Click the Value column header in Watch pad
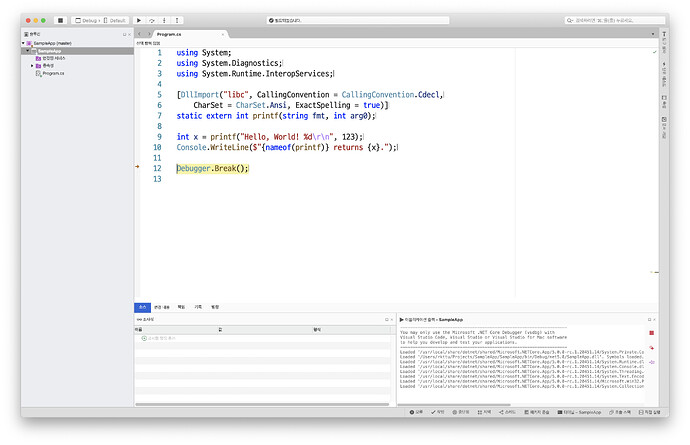The height and width of the screenshot is (445, 690). coord(265,329)
